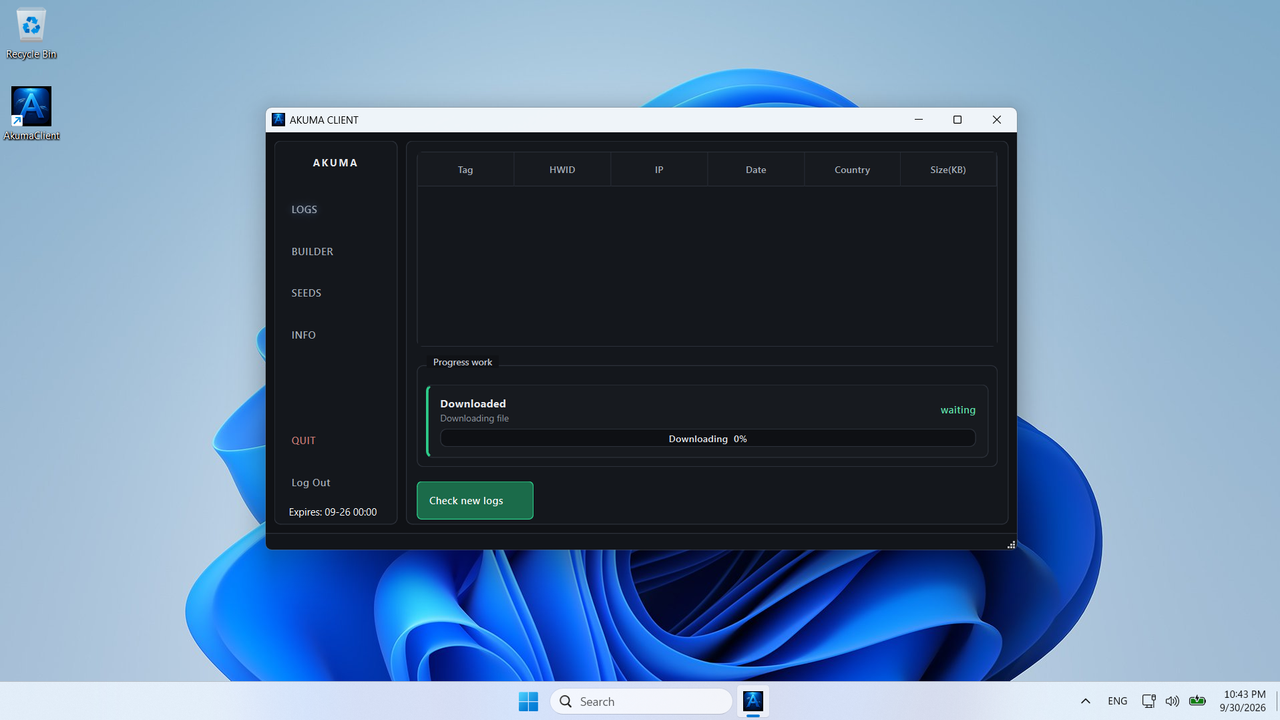Screen dimensions: 1280x720
Task: Open the ENG language indicator
Action: coord(1117,701)
